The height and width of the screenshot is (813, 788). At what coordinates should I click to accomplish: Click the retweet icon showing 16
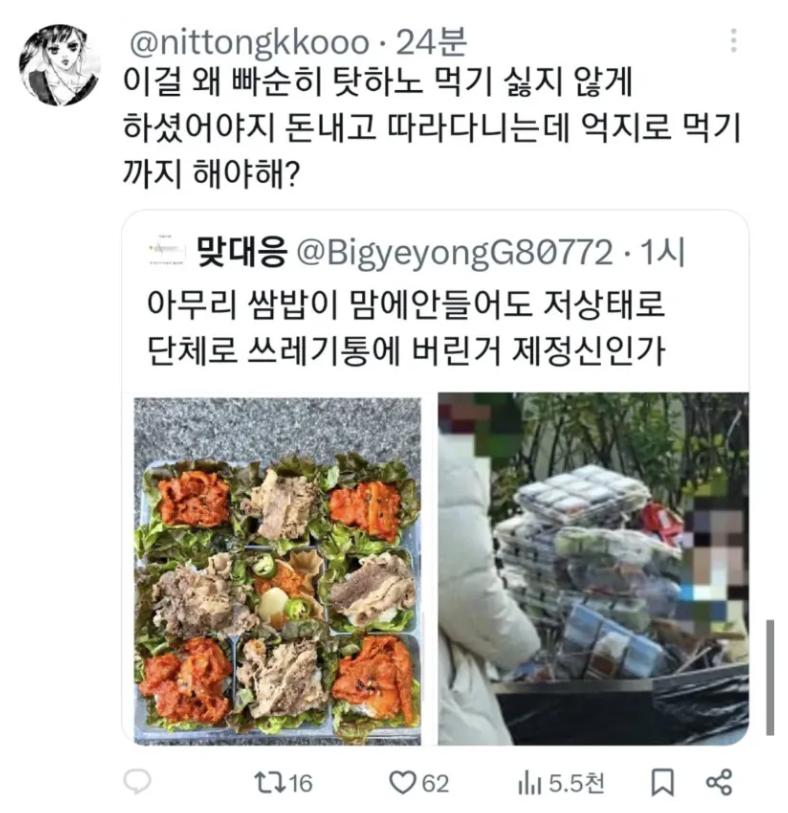269,782
